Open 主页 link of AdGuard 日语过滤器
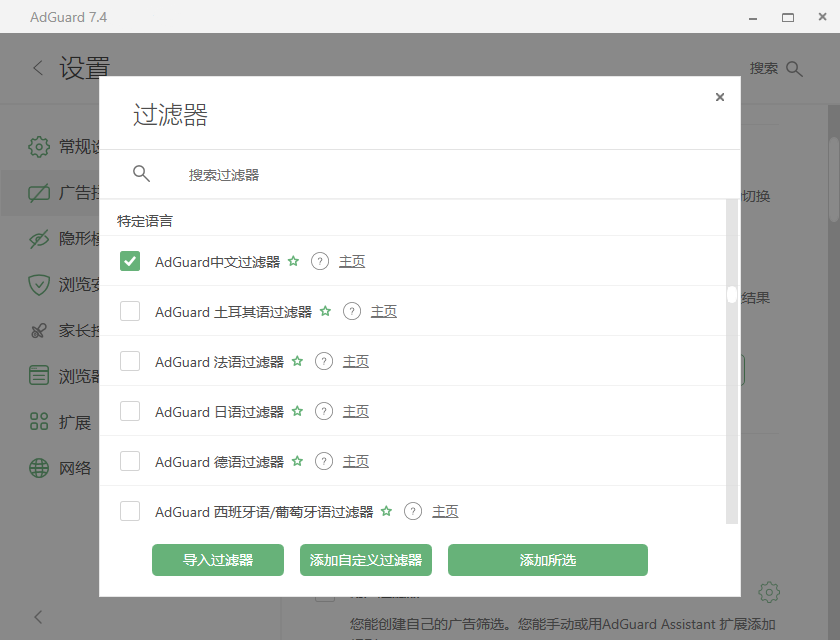 pos(356,411)
